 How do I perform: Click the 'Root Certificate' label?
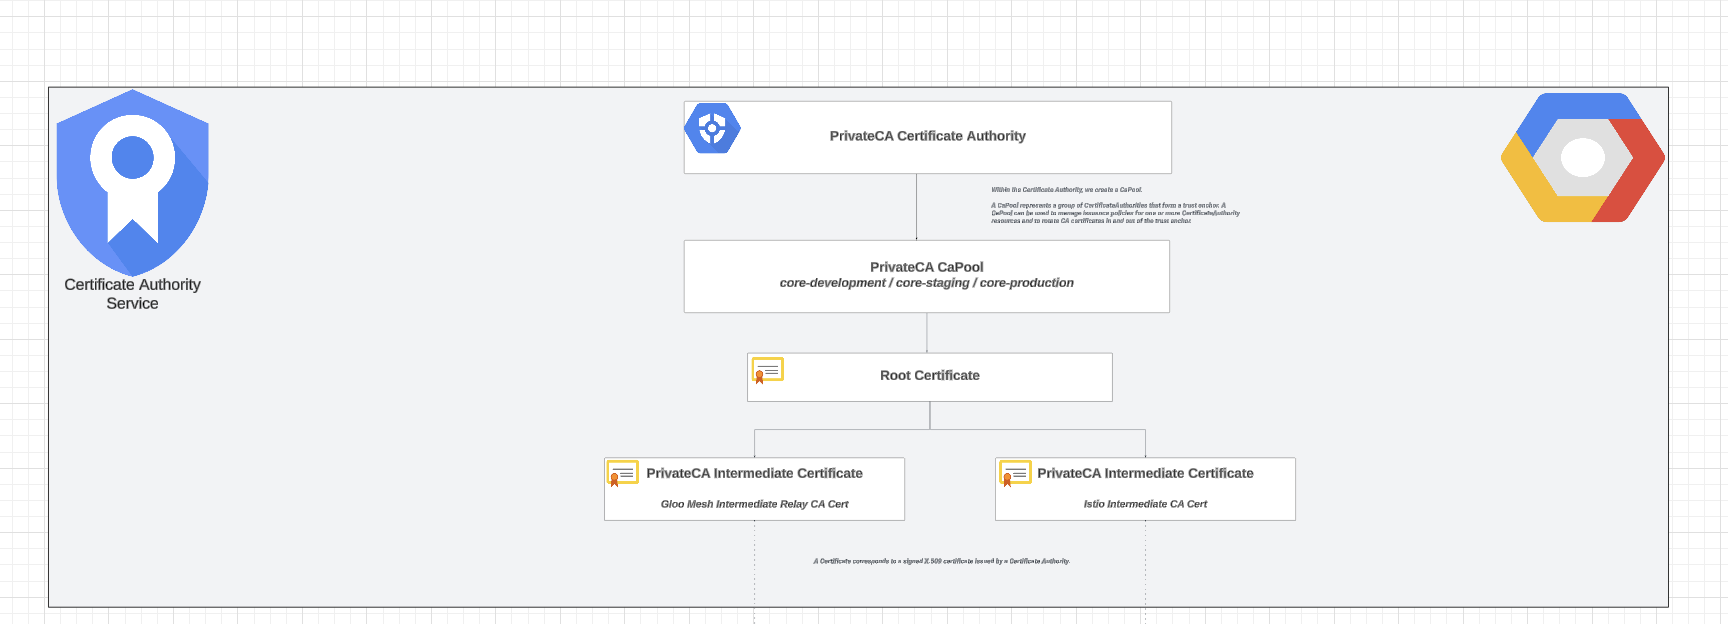tap(929, 376)
